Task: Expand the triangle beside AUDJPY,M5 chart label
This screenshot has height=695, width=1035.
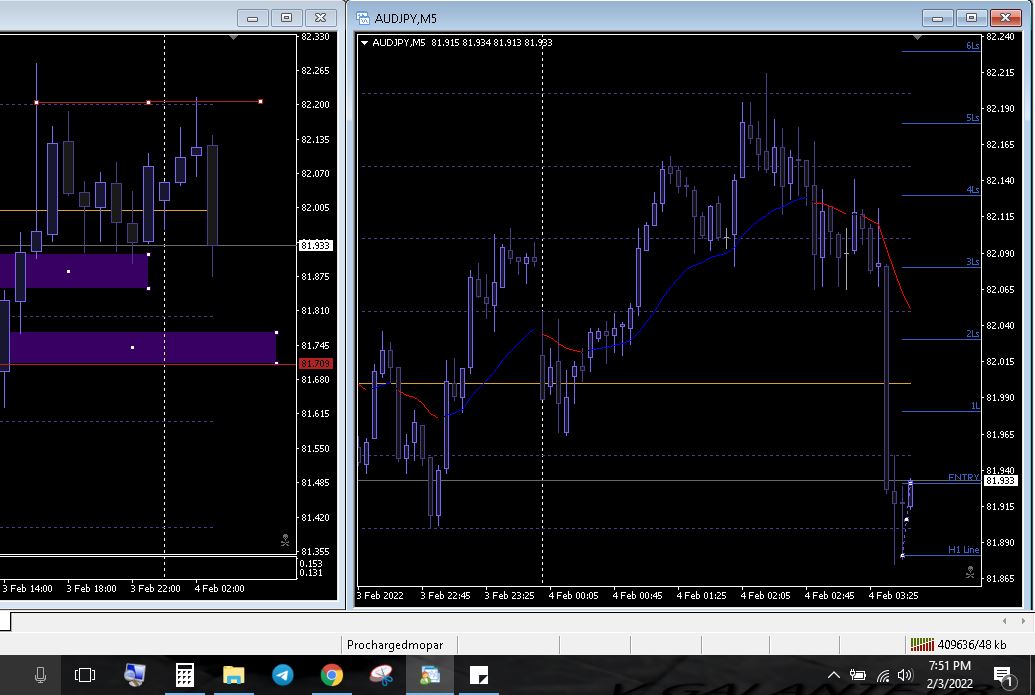Action: 364,42
